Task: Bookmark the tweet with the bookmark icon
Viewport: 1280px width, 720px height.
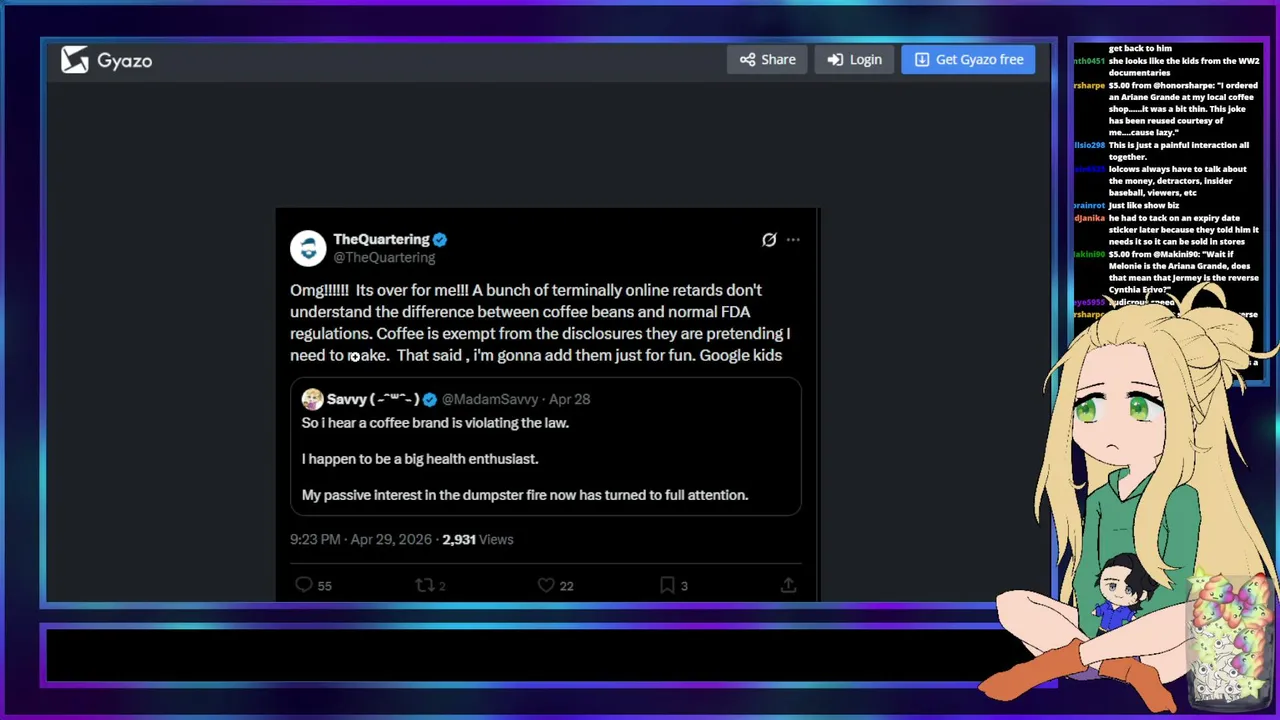Action: point(667,585)
